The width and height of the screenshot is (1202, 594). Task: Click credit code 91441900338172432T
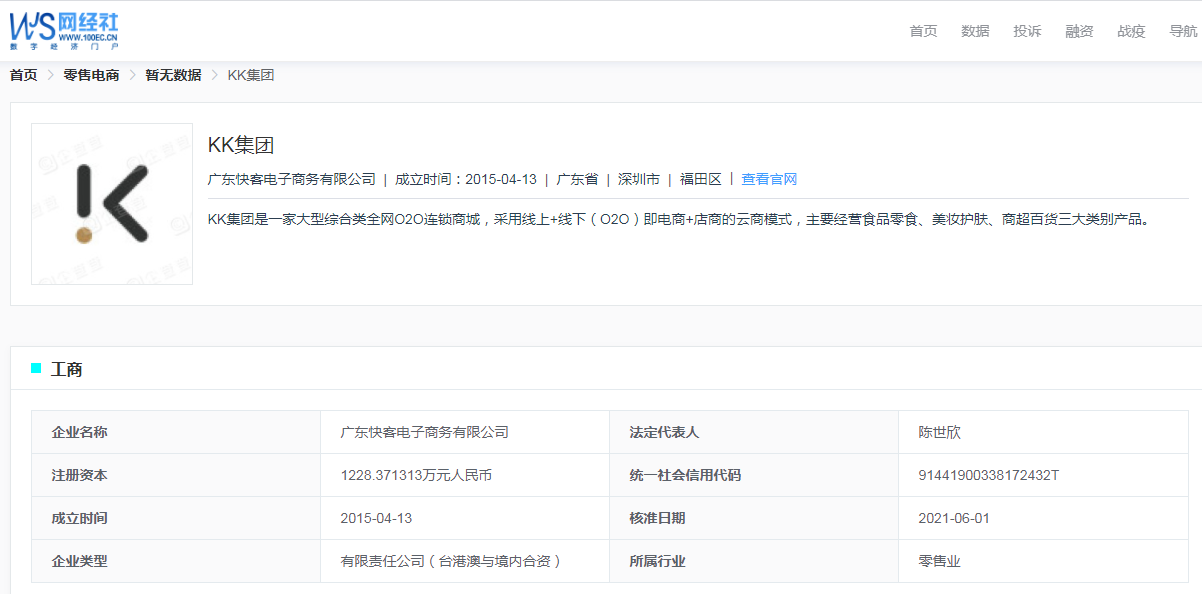coord(988,475)
